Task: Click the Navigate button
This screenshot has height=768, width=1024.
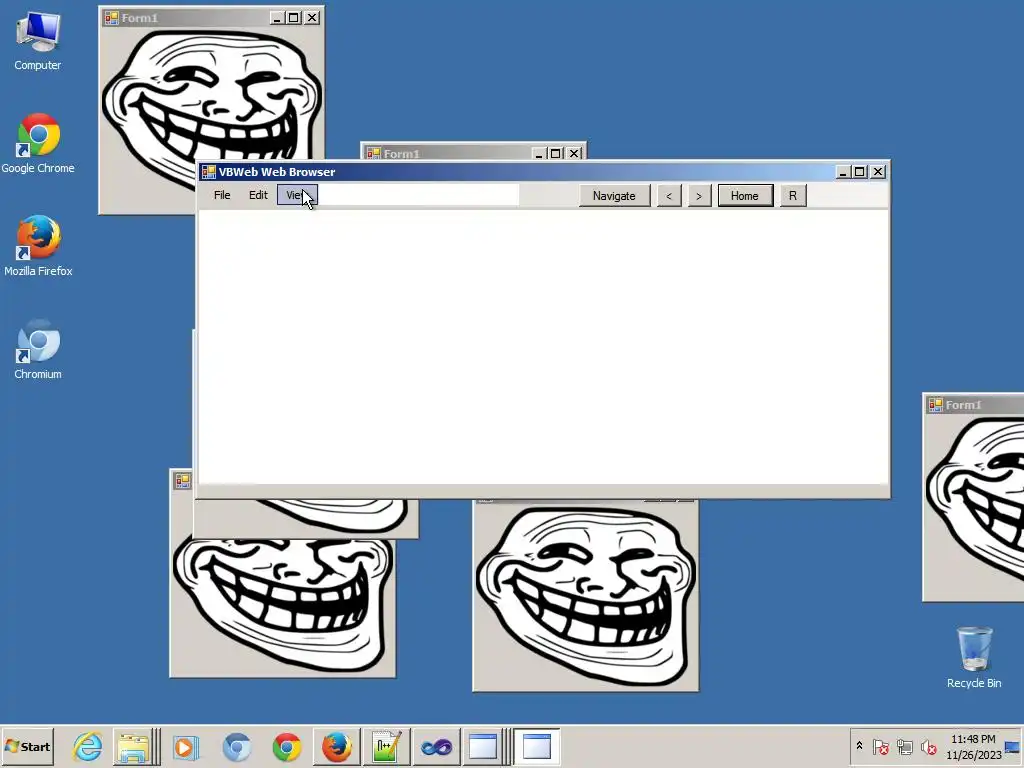Action: 614,196
